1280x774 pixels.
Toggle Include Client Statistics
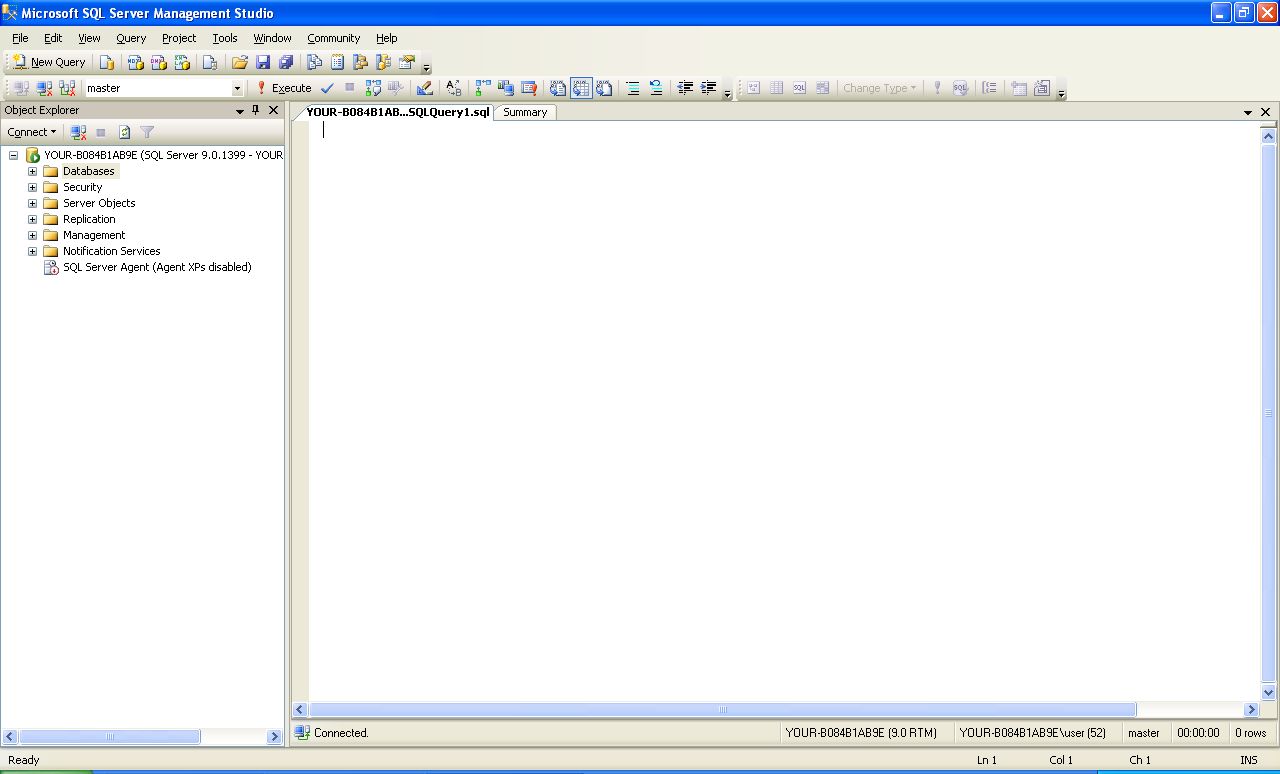[506, 88]
